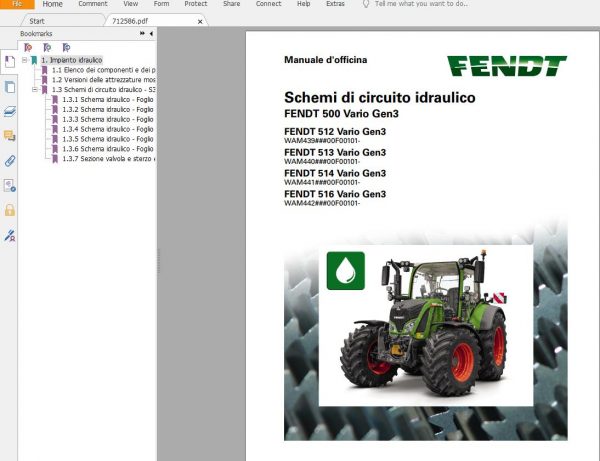Open the Layers sidebar icon
This screenshot has width=600, height=461.
(x=10, y=111)
